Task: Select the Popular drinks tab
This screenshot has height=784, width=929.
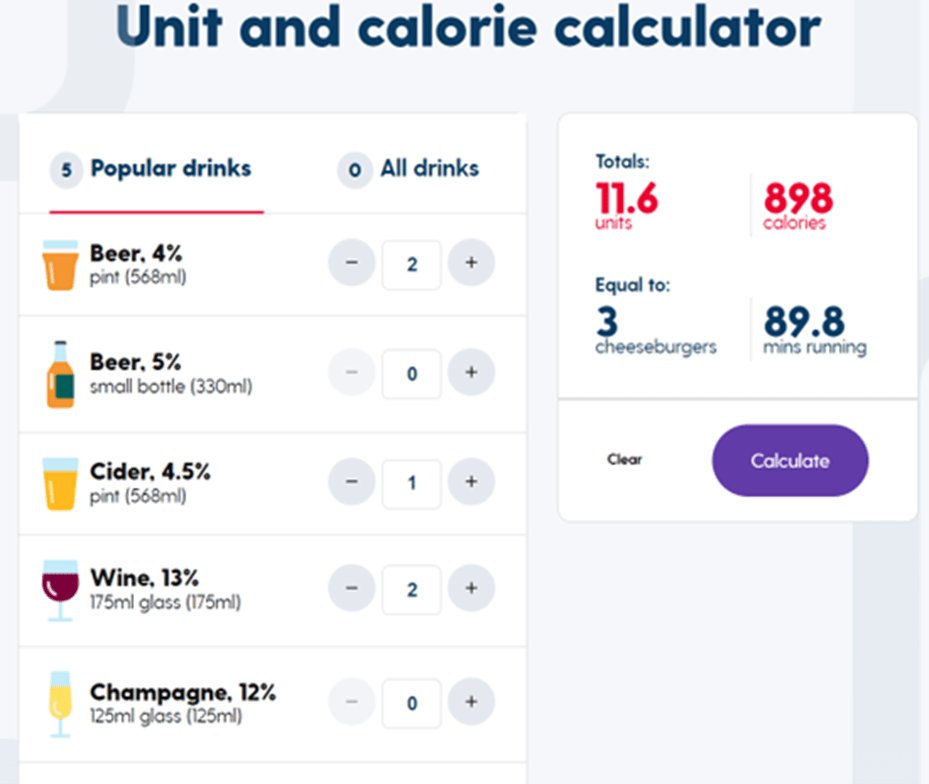Action: pos(151,169)
